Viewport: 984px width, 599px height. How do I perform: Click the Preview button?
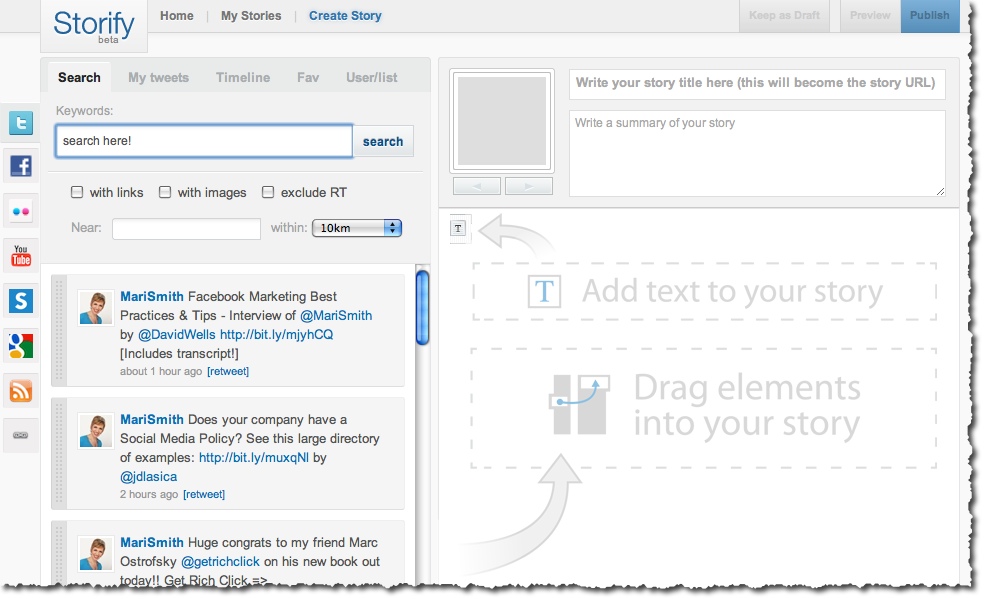click(870, 16)
